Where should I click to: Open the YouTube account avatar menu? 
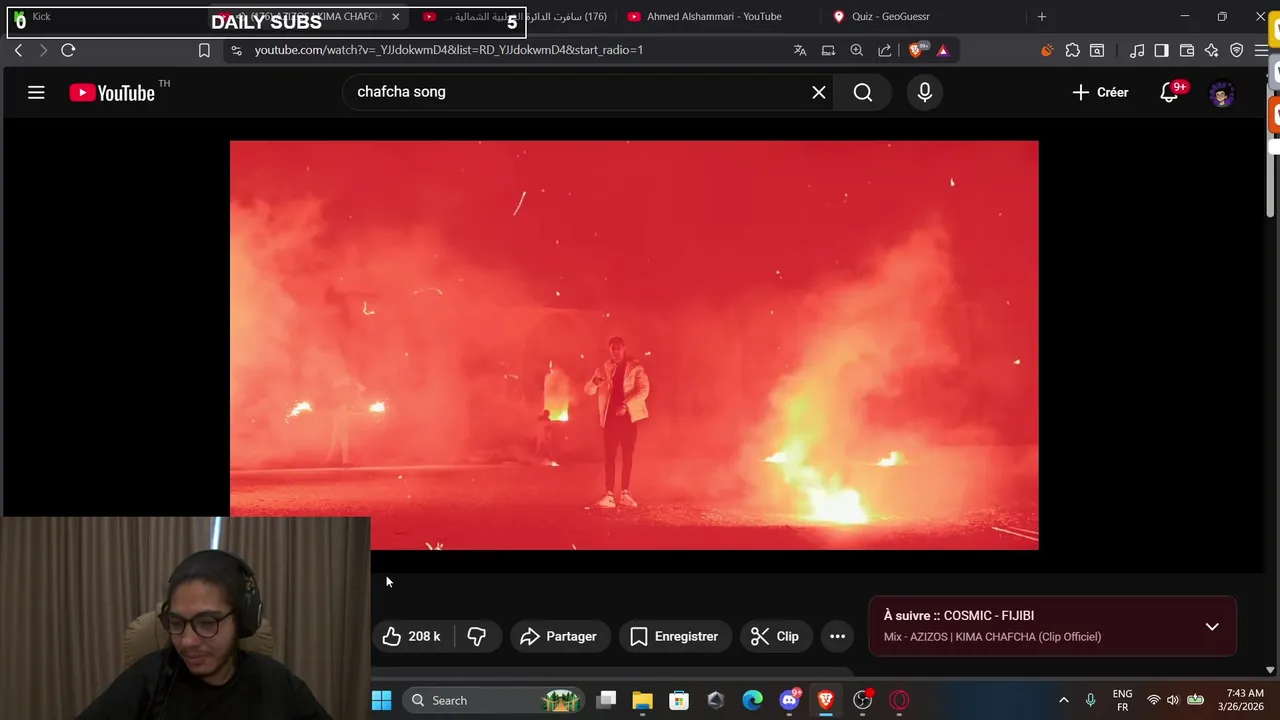[1222, 93]
